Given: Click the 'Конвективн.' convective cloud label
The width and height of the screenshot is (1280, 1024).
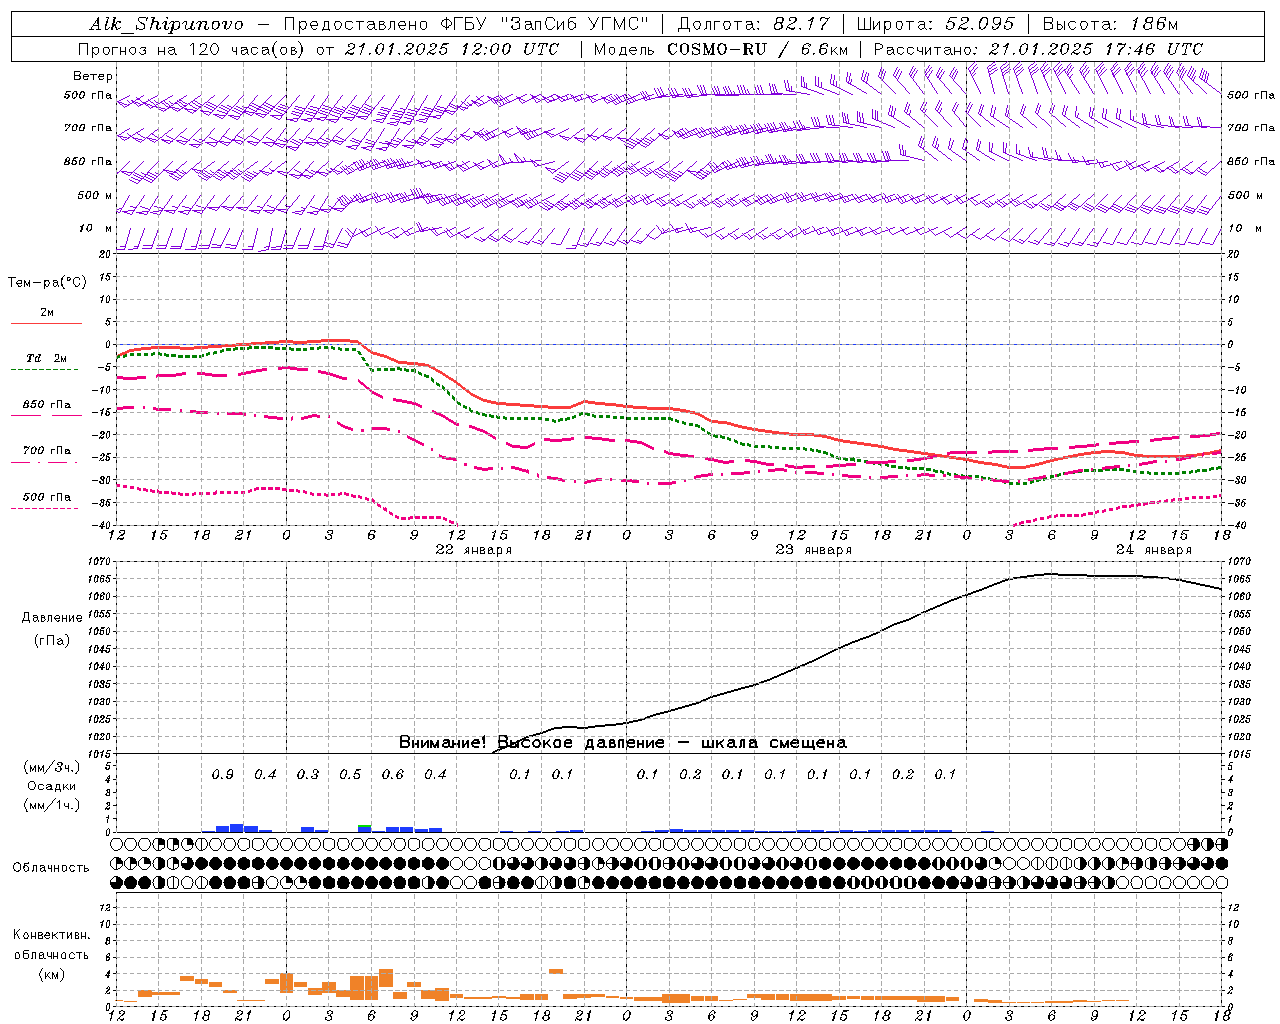Looking at the screenshot, I should pyautogui.click(x=52, y=935).
